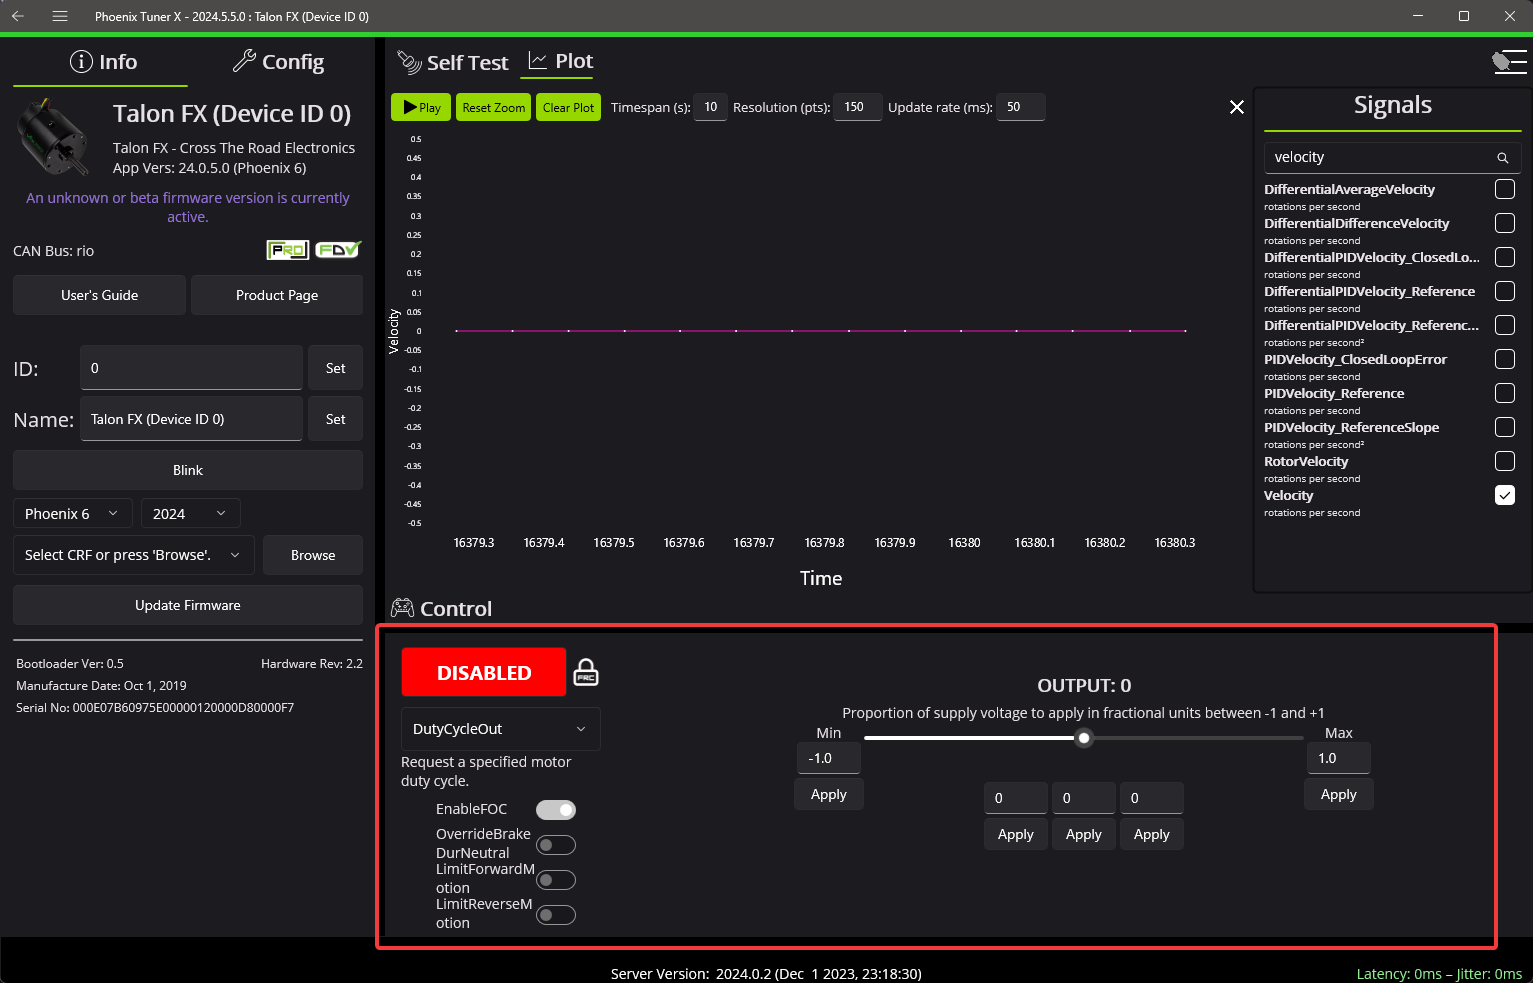
Task: Switch to the Config tab
Action: click(x=278, y=62)
